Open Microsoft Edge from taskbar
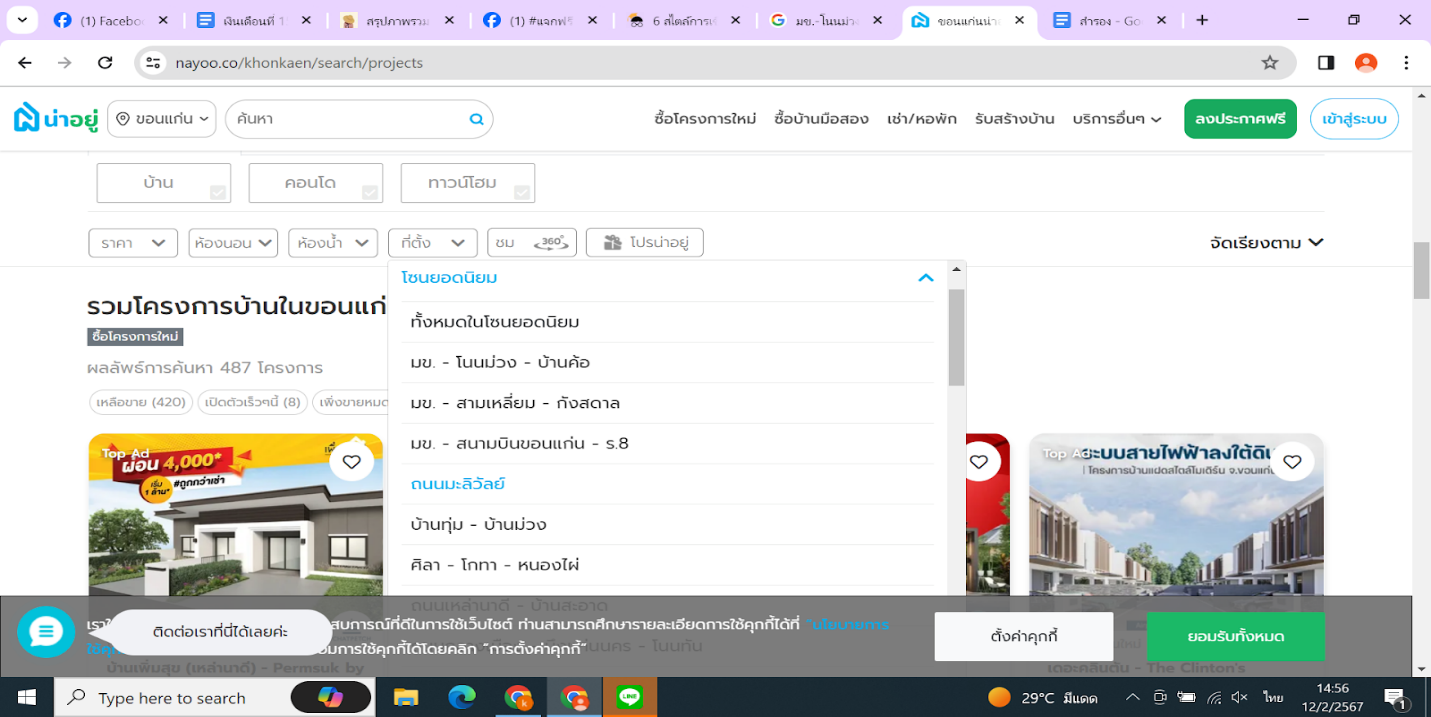 (461, 697)
